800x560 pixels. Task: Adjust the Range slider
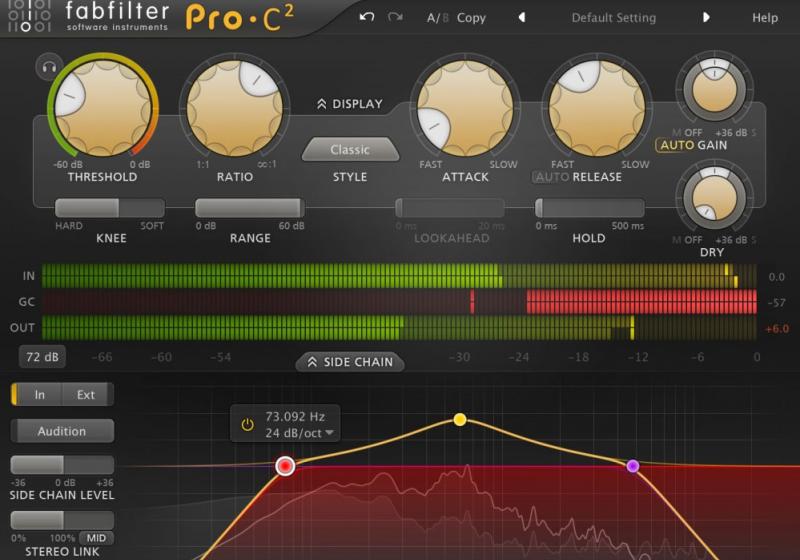pyautogui.click(x=249, y=208)
